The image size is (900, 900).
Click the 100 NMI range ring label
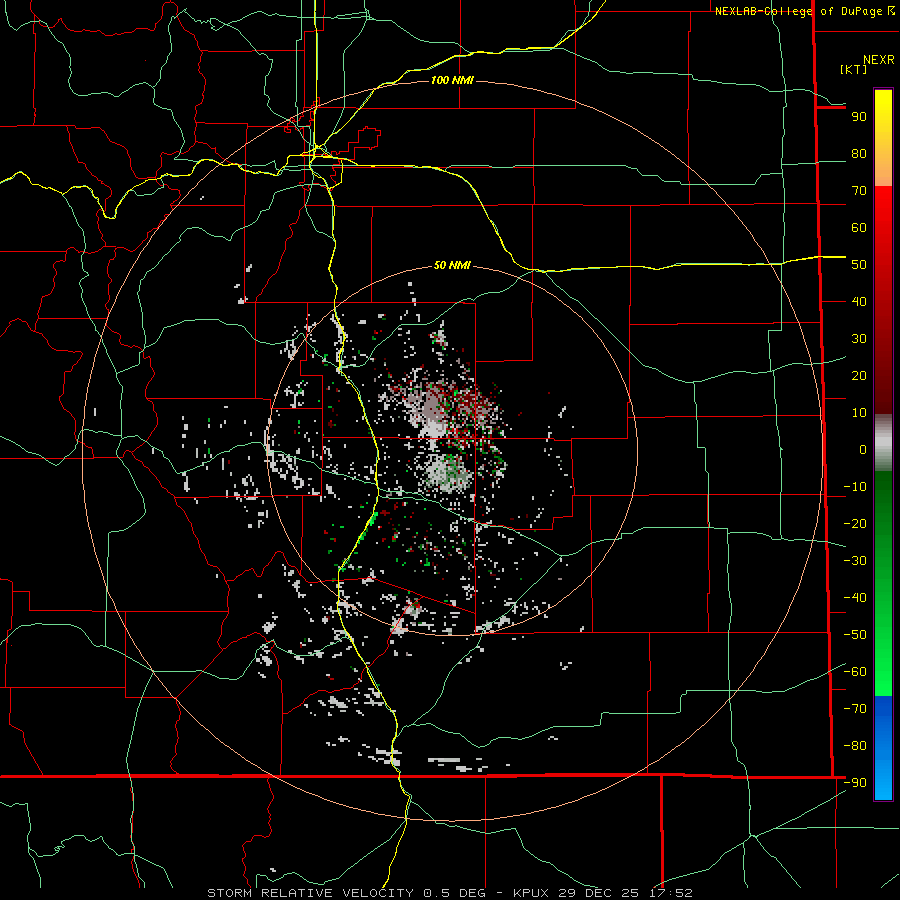452,80
